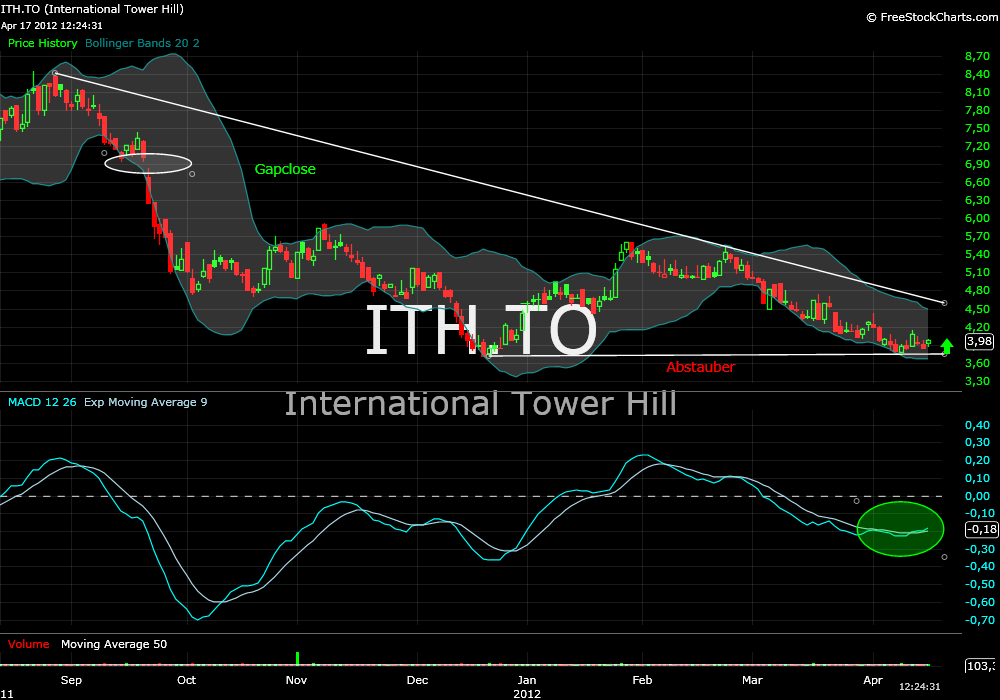Click the 12:24:31 time in the bottom right
The image size is (1000, 700).
920,687
